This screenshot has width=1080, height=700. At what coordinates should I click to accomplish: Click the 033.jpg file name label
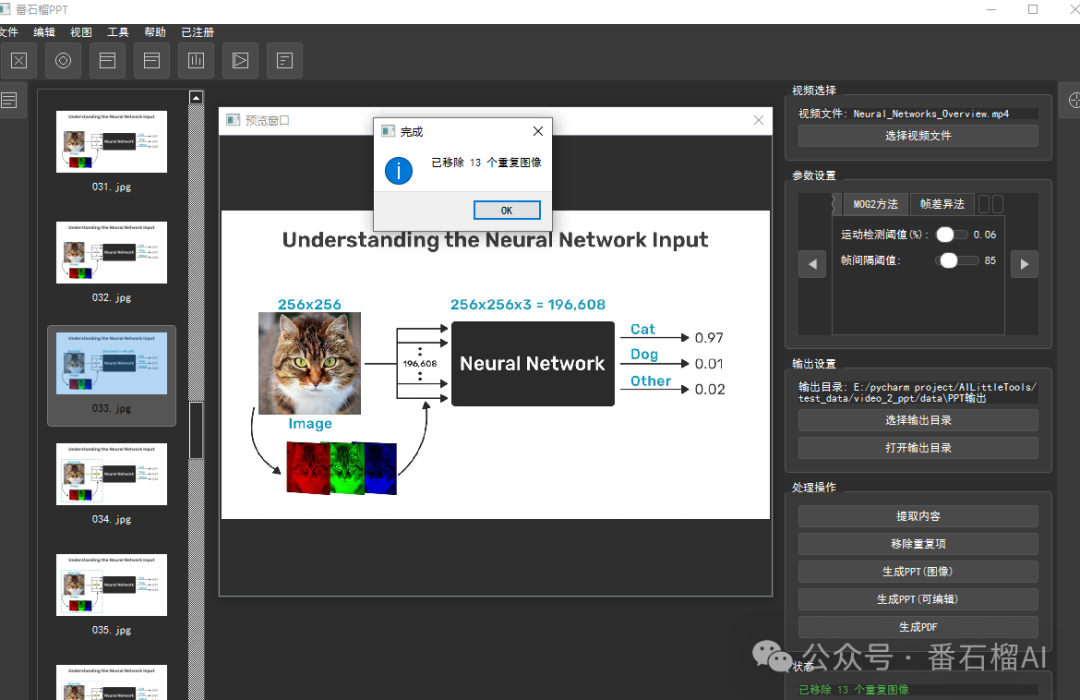112,409
